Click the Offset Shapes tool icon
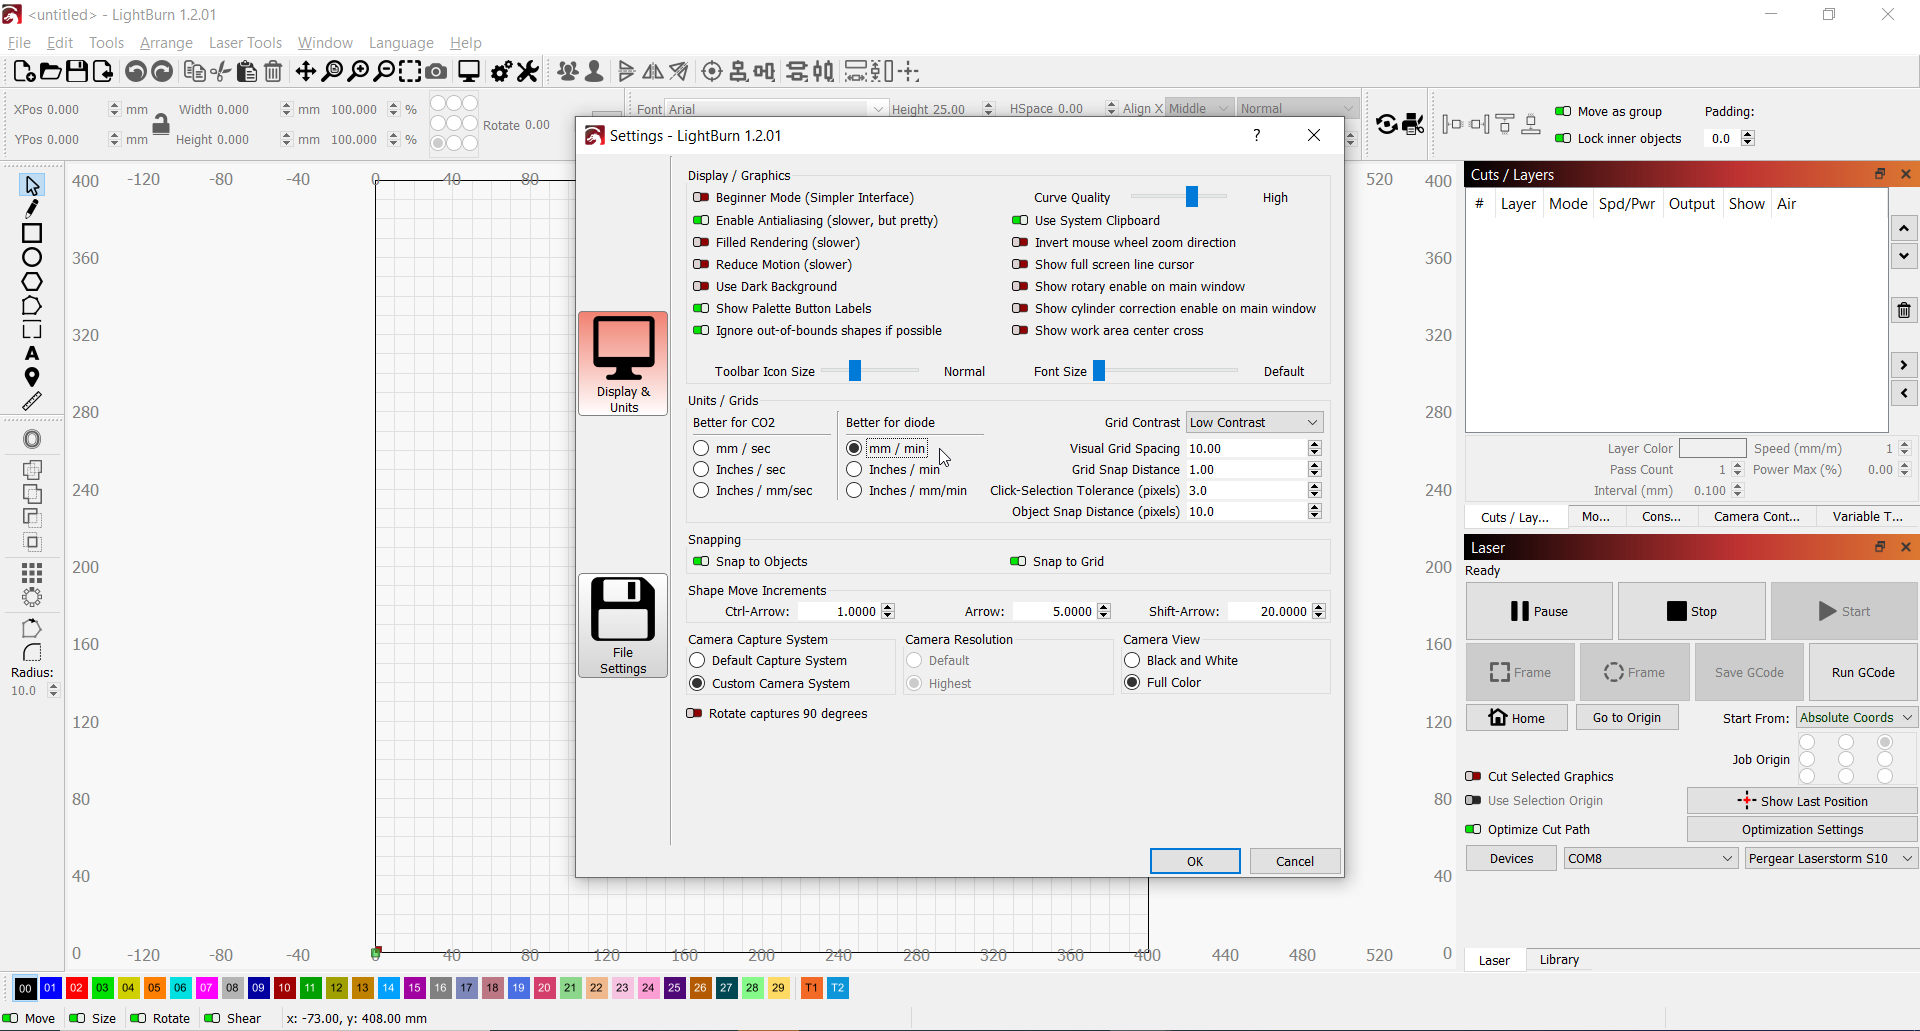The height and width of the screenshot is (1031, 1920). click(x=32, y=439)
